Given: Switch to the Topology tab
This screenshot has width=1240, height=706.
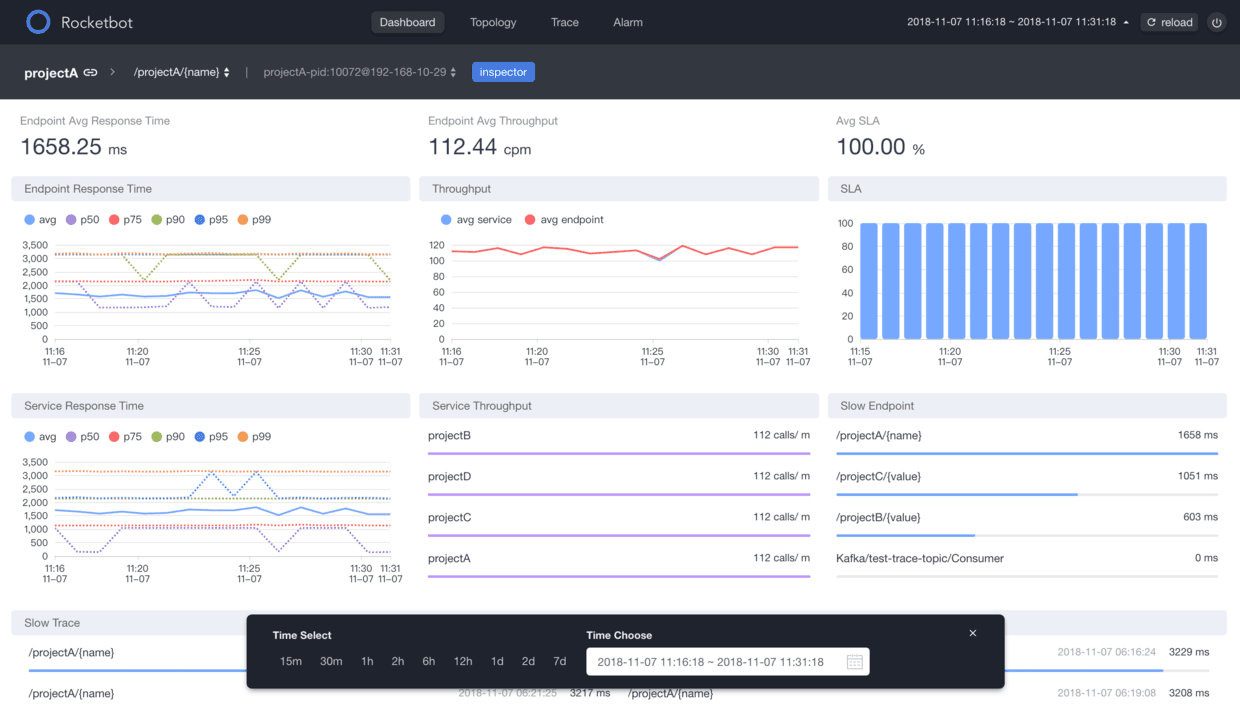Looking at the screenshot, I should pyautogui.click(x=492, y=21).
